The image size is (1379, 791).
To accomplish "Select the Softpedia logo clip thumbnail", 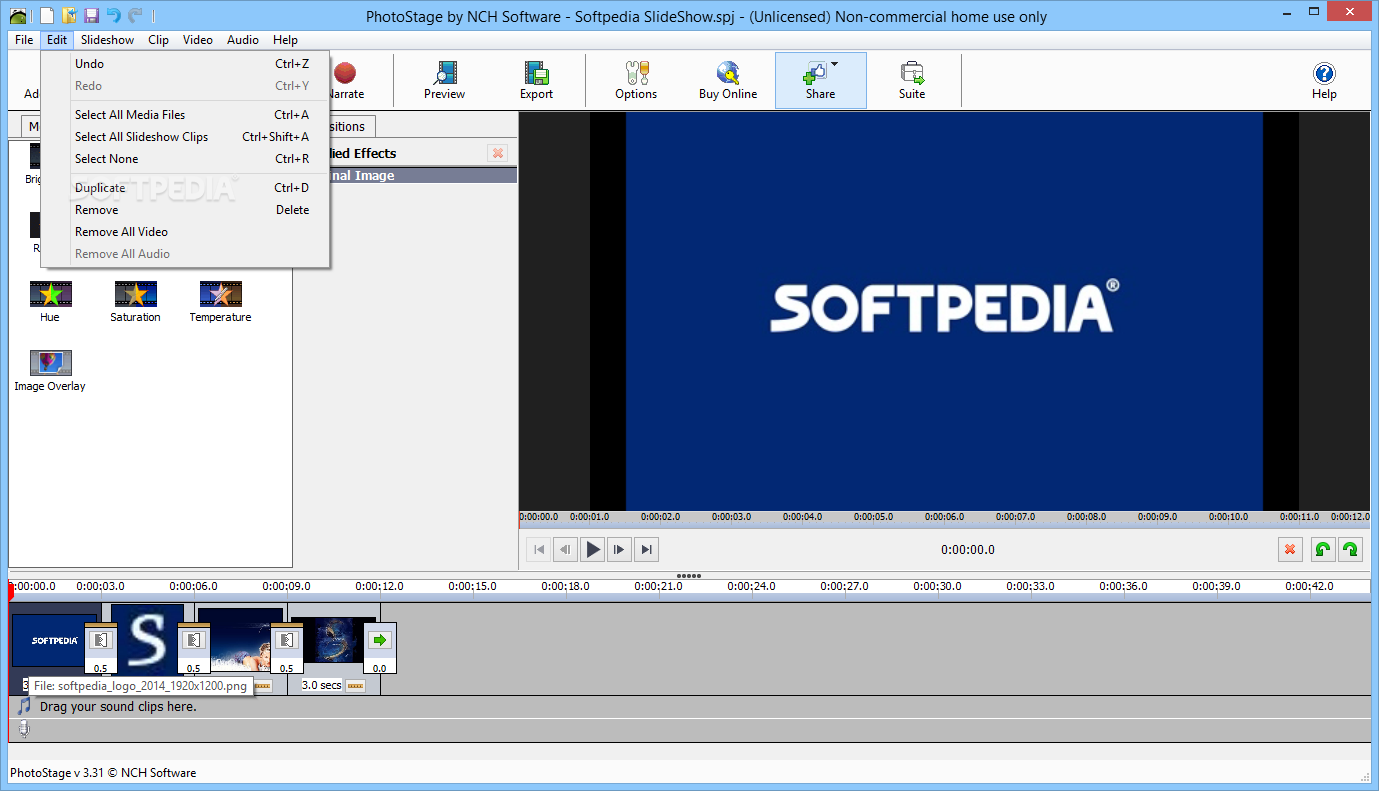I will (x=54, y=640).
